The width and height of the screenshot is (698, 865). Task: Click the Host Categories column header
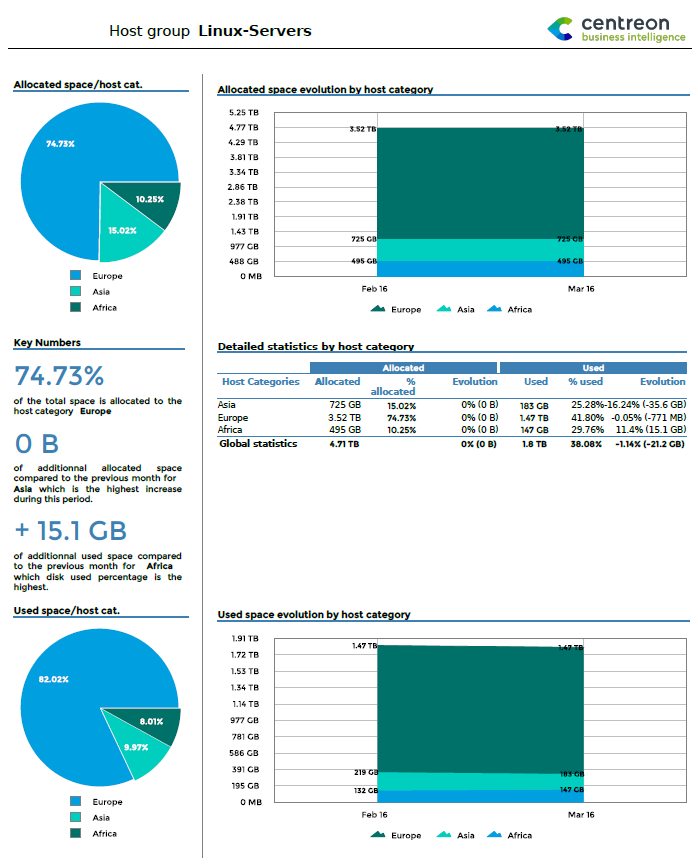tap(260, 382)
